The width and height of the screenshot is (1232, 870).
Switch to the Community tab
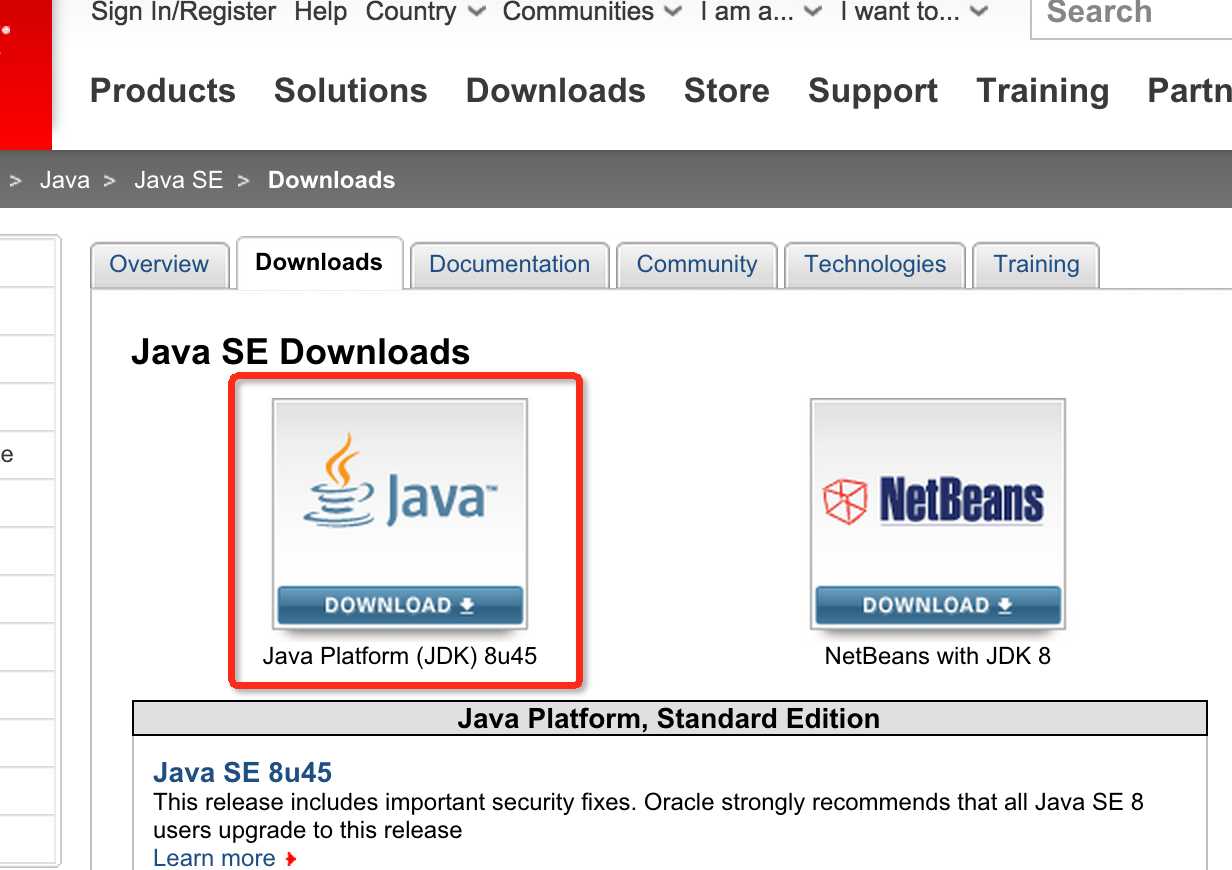[x=697, y=265]
